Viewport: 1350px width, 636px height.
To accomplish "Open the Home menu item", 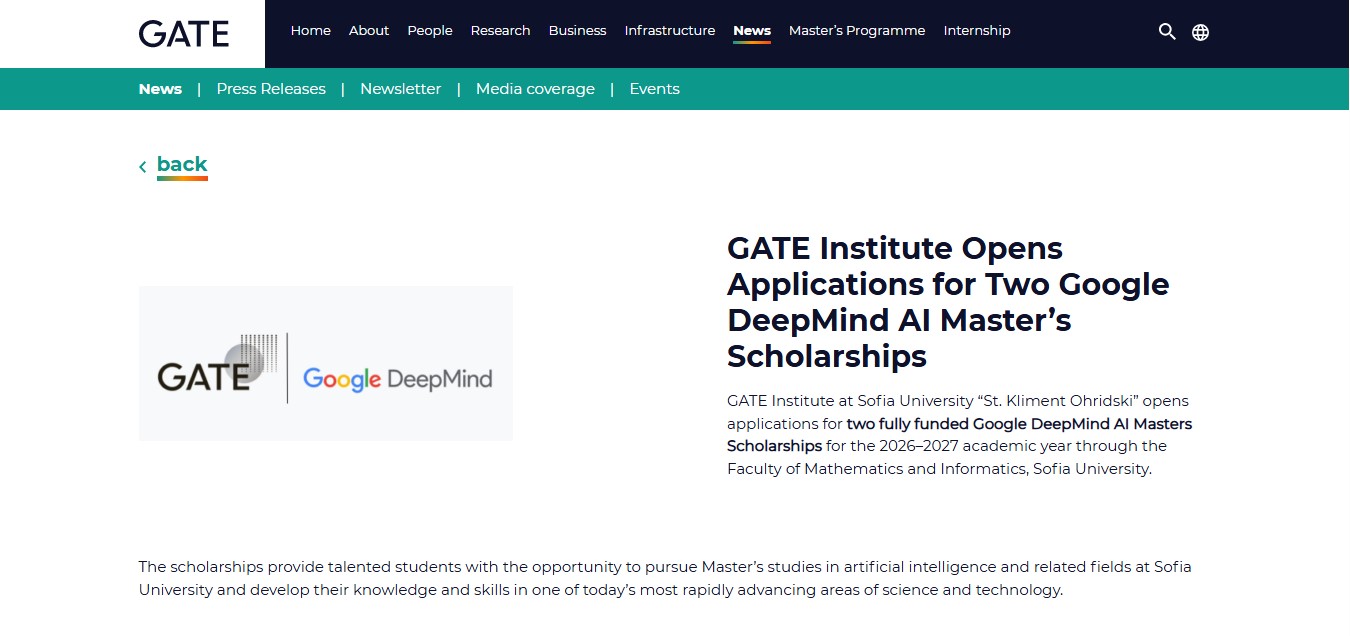I will click(311, 31).
